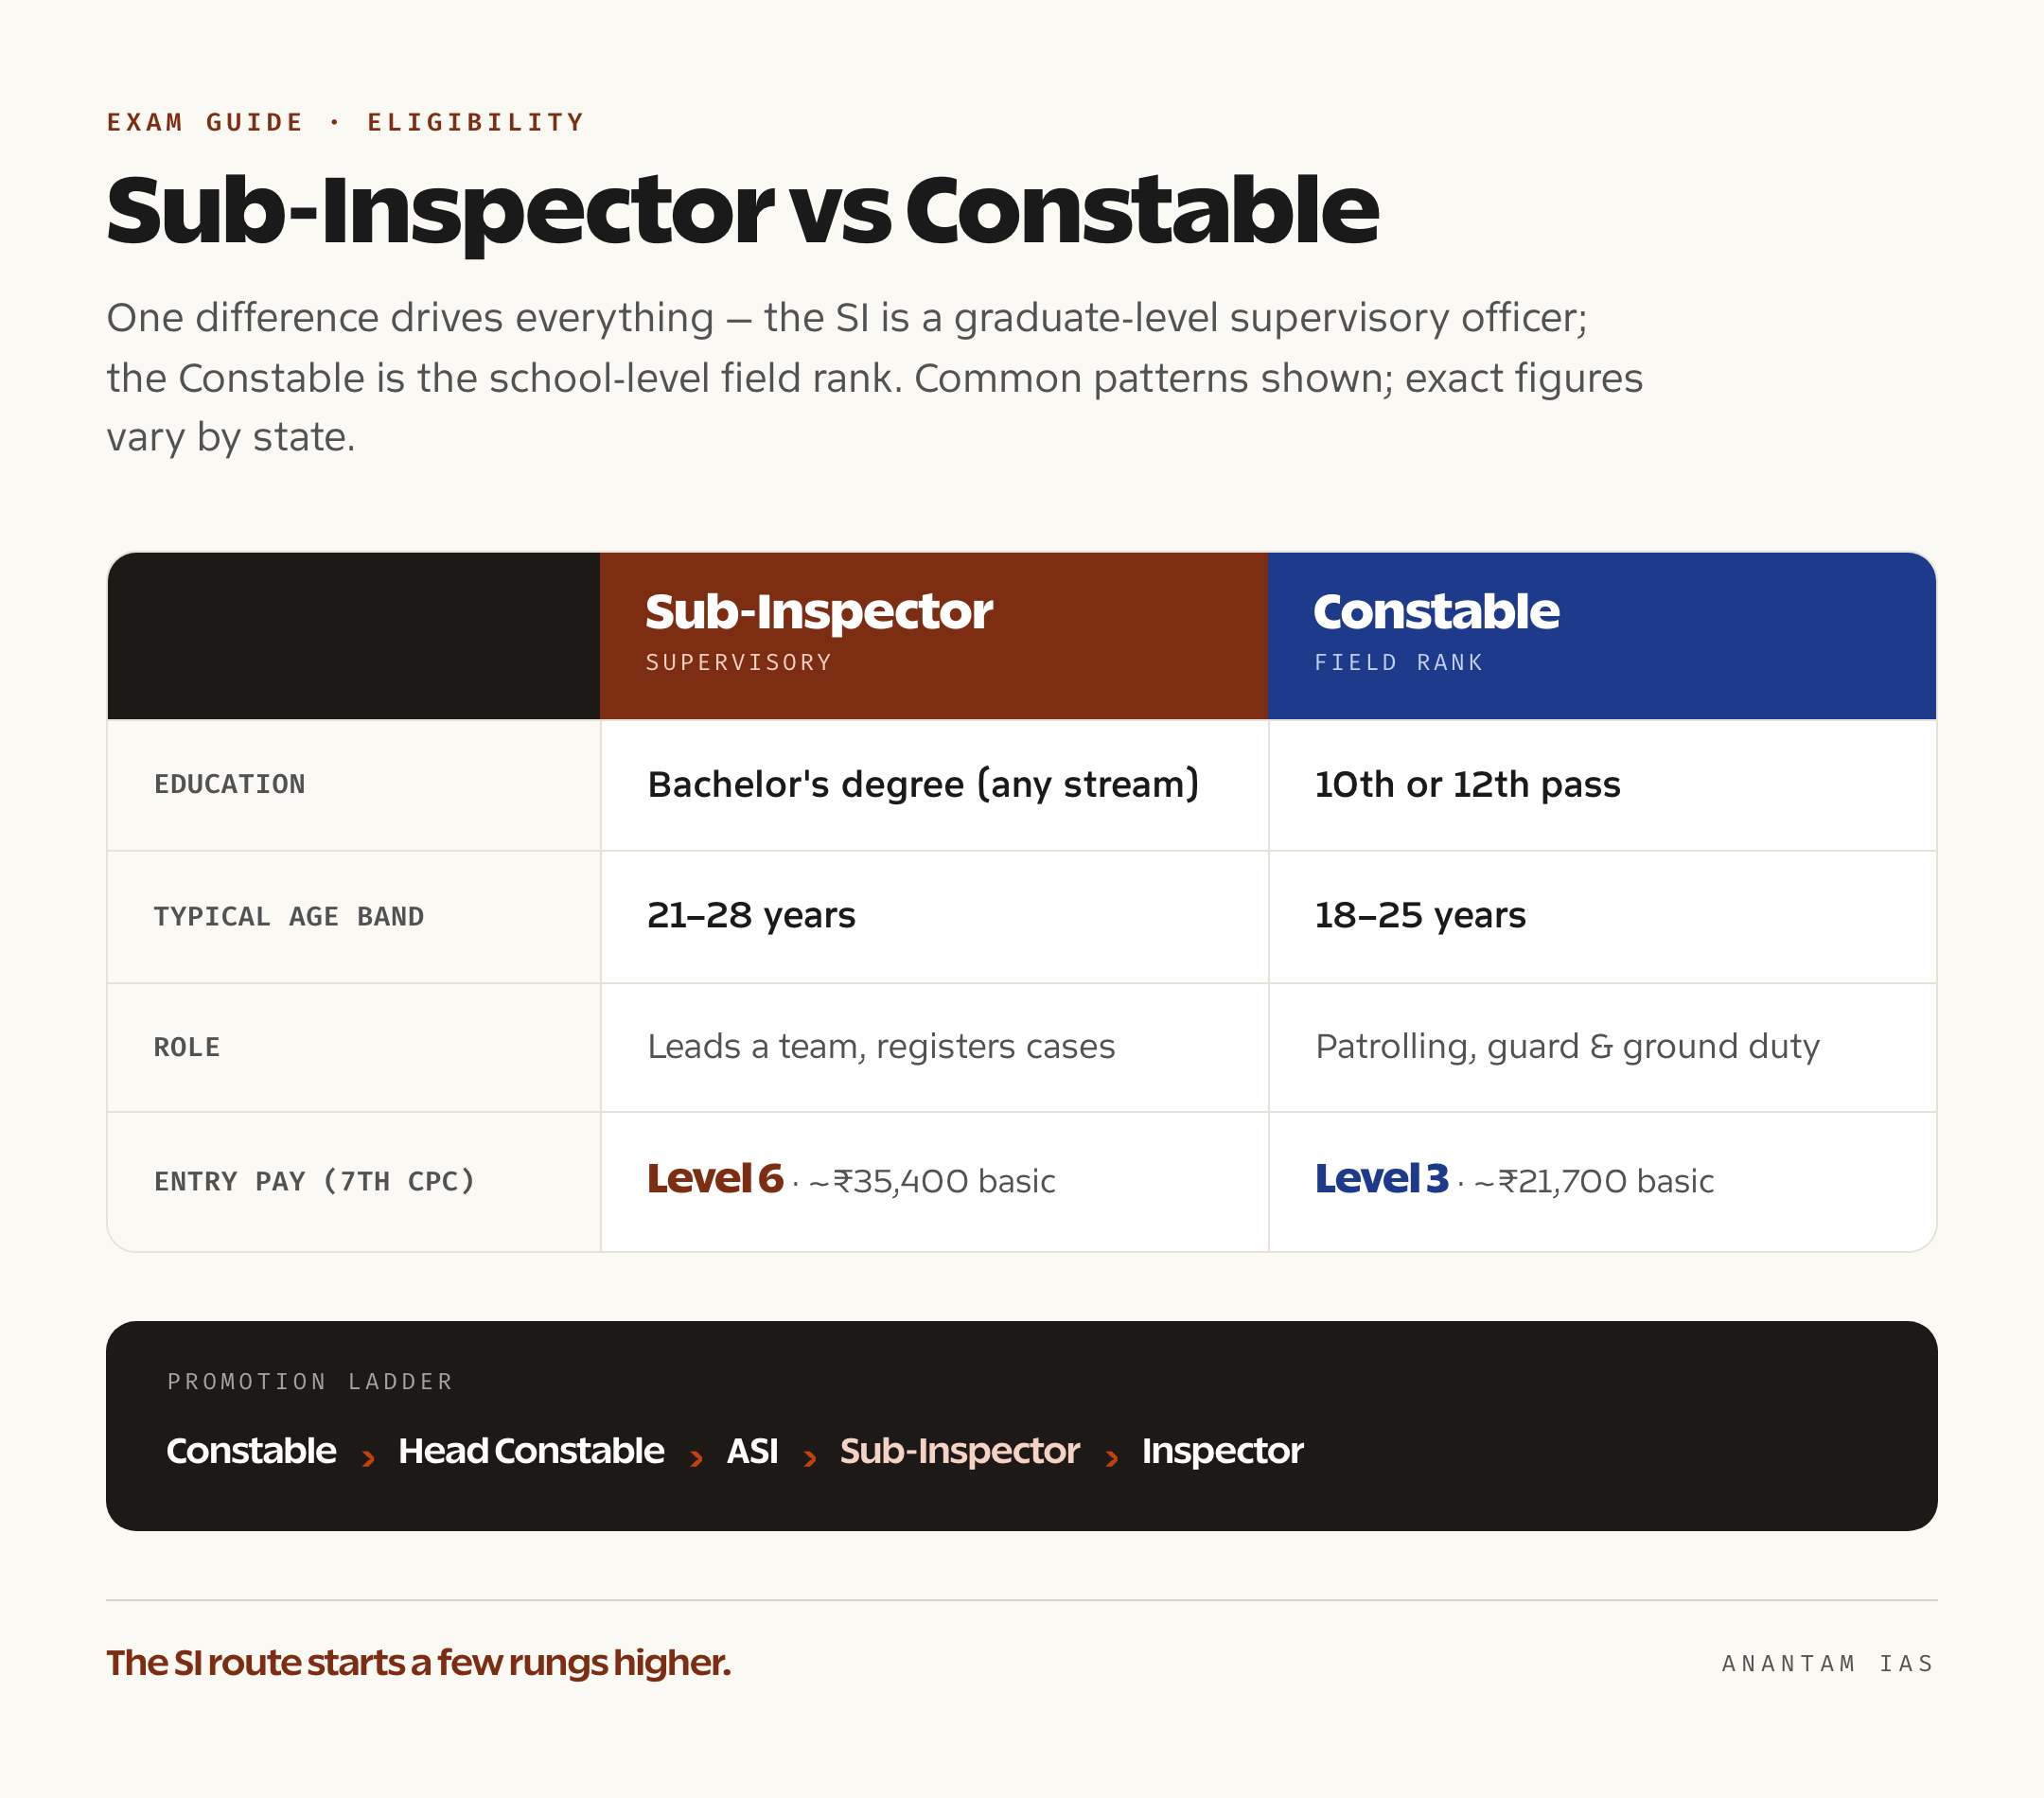Click the Bachelor's degree (any stream) cell
2044x1798 pixels.
[x=933, y=785]
